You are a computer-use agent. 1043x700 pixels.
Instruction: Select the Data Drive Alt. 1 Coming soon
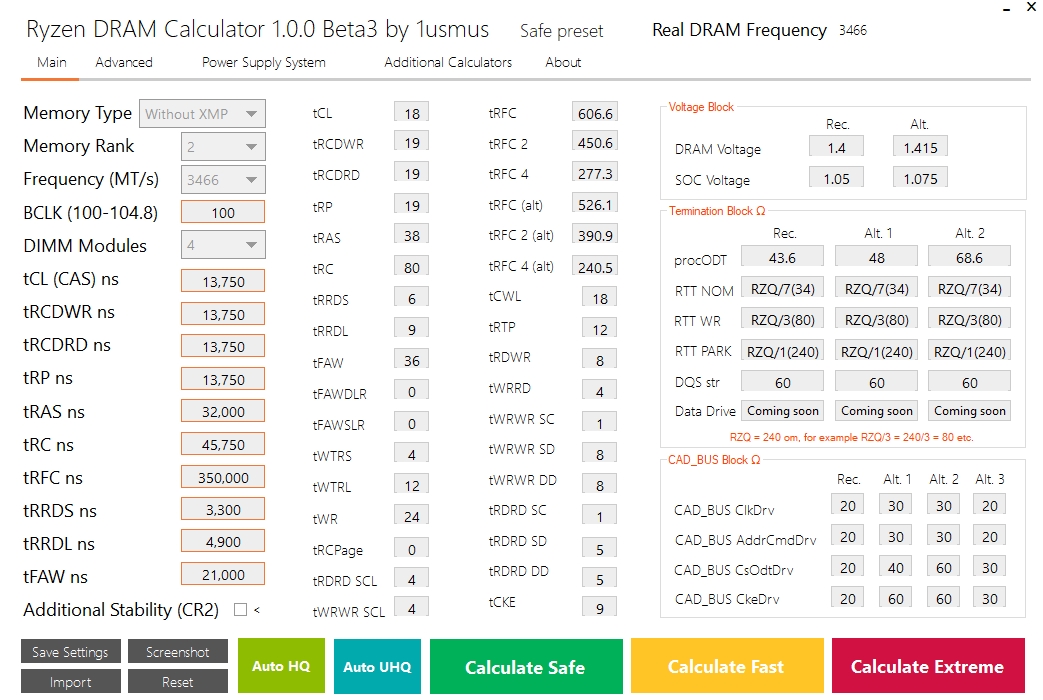[876, 411]
